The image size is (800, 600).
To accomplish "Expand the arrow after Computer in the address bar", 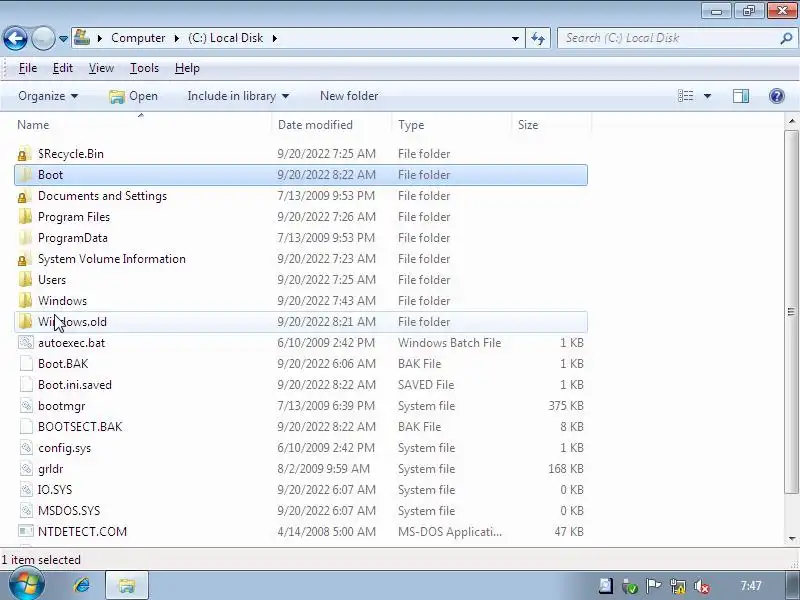I will (x=177, y=38).
